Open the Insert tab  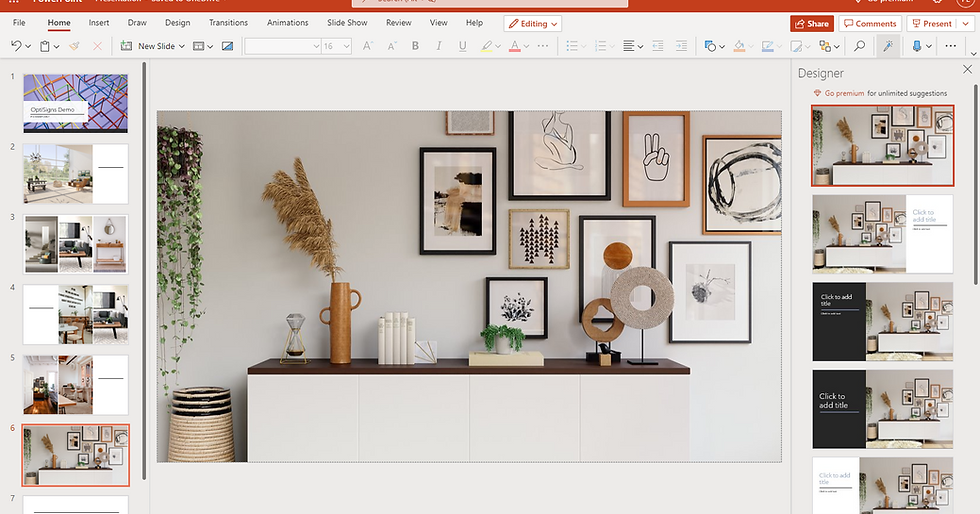[x=99, y=23]
